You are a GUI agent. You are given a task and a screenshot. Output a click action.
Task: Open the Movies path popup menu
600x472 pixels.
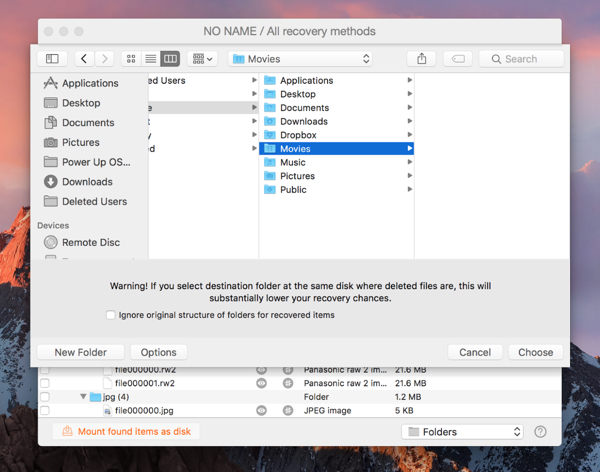(x=300, y=59)
